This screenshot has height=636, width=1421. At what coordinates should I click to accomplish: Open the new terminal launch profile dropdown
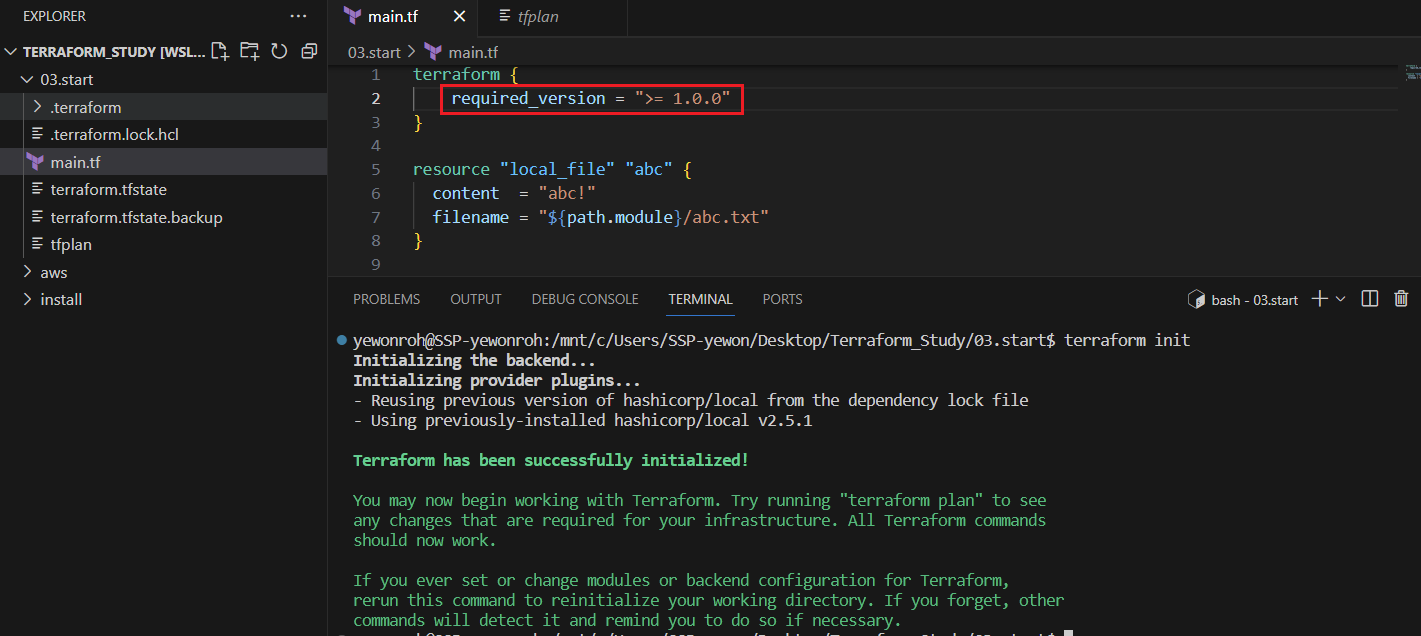click(x=1341, y=298)
